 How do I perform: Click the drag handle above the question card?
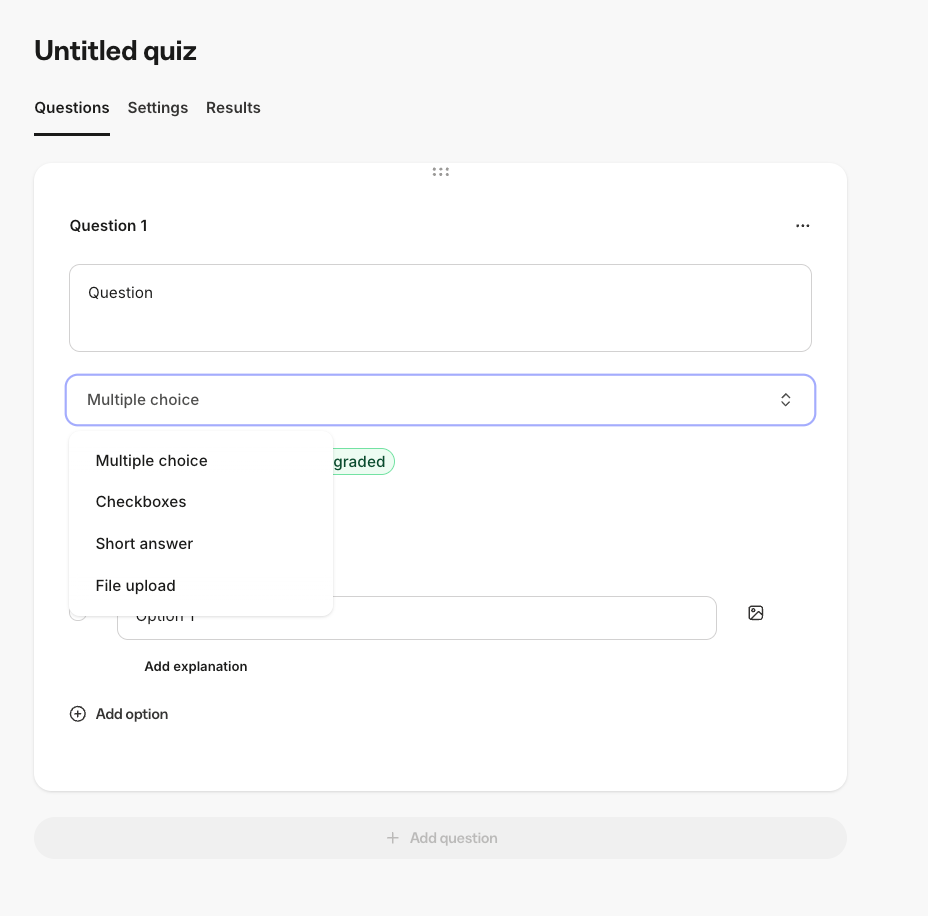[441, 172]
